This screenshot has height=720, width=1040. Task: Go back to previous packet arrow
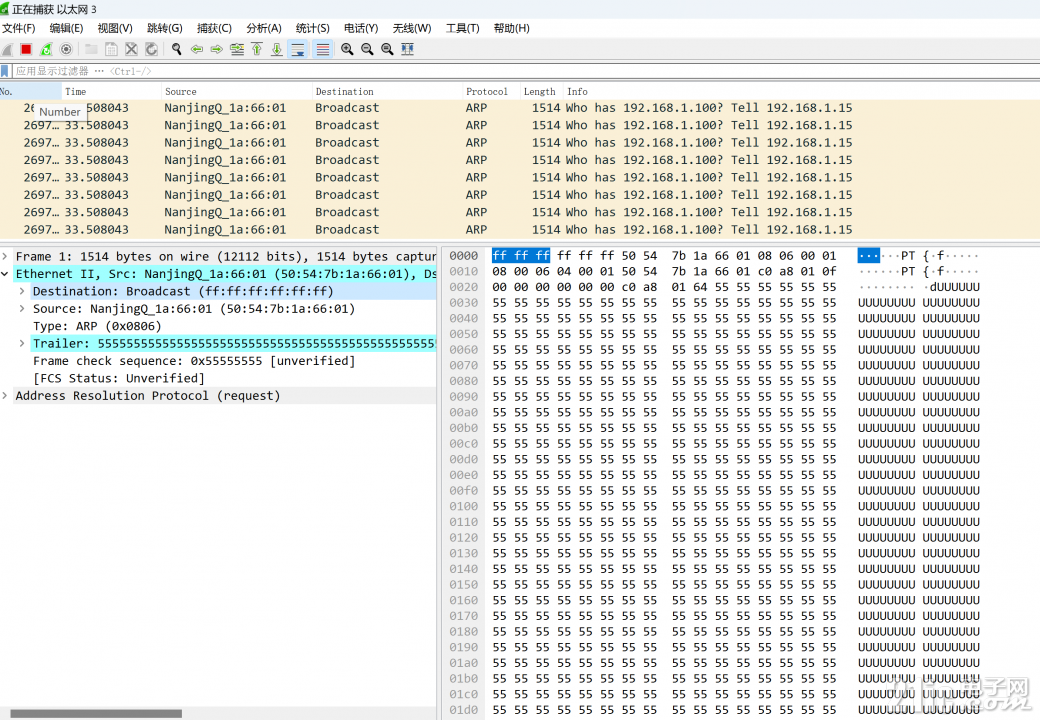(x=196, y=49)
